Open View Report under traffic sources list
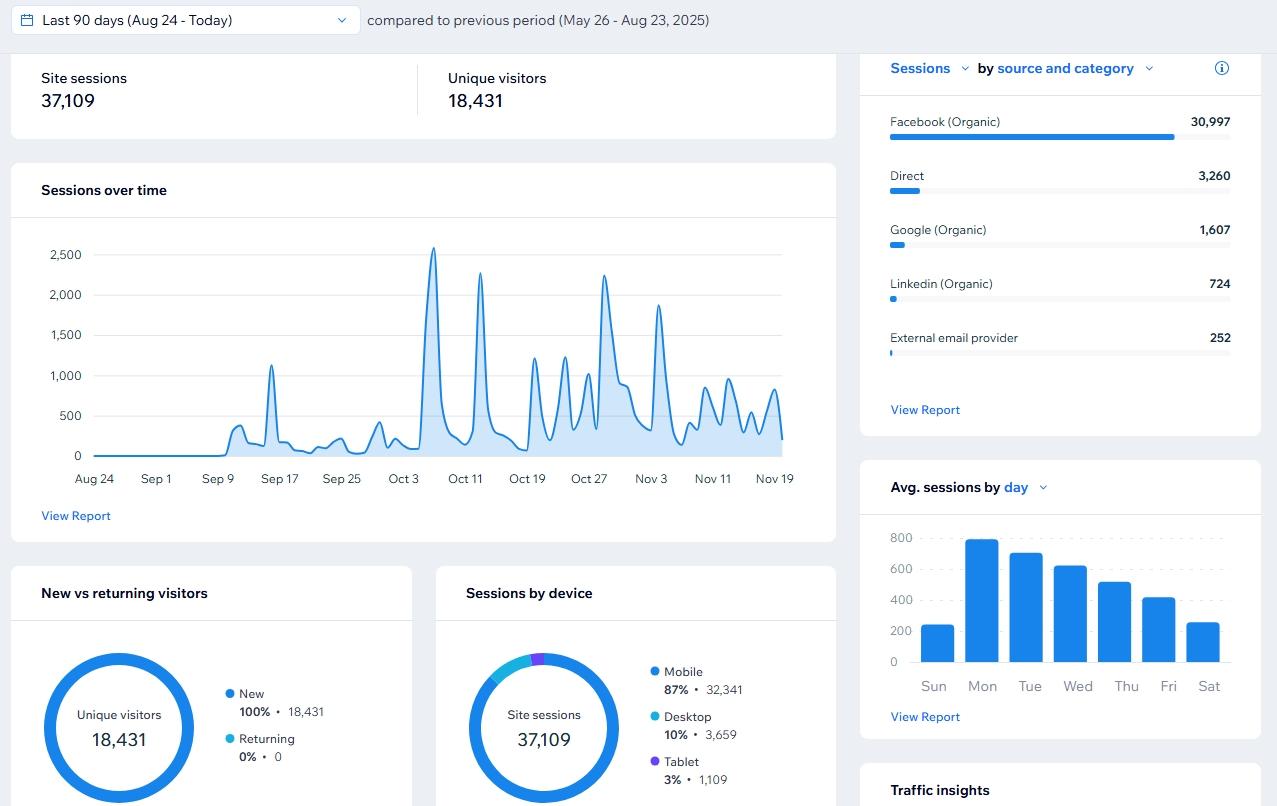This screenshot has width=1277, height=806. click(x=925, y=410)
